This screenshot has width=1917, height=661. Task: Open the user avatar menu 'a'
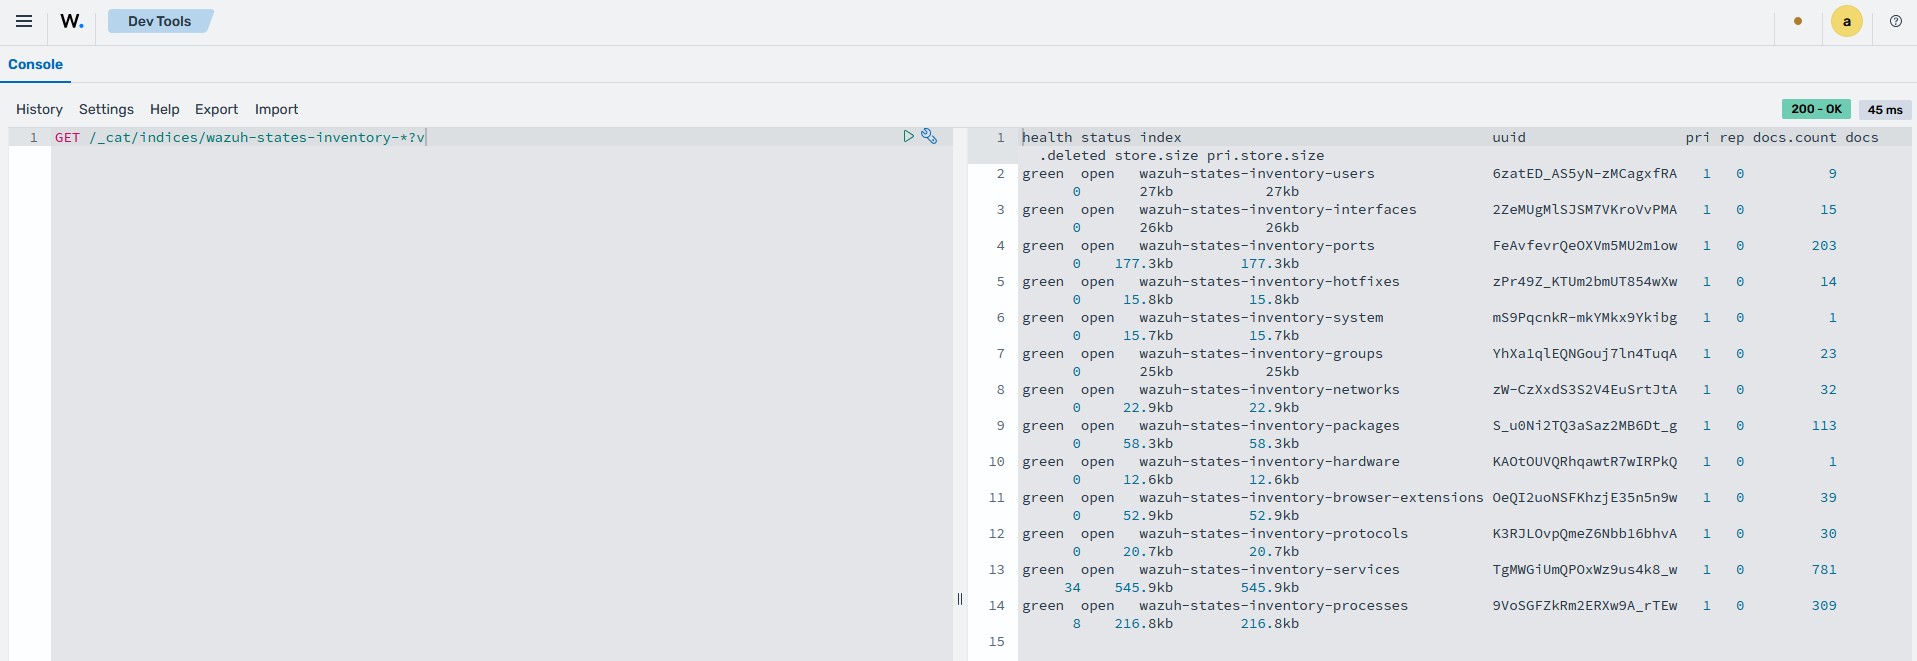(1846, 21)
